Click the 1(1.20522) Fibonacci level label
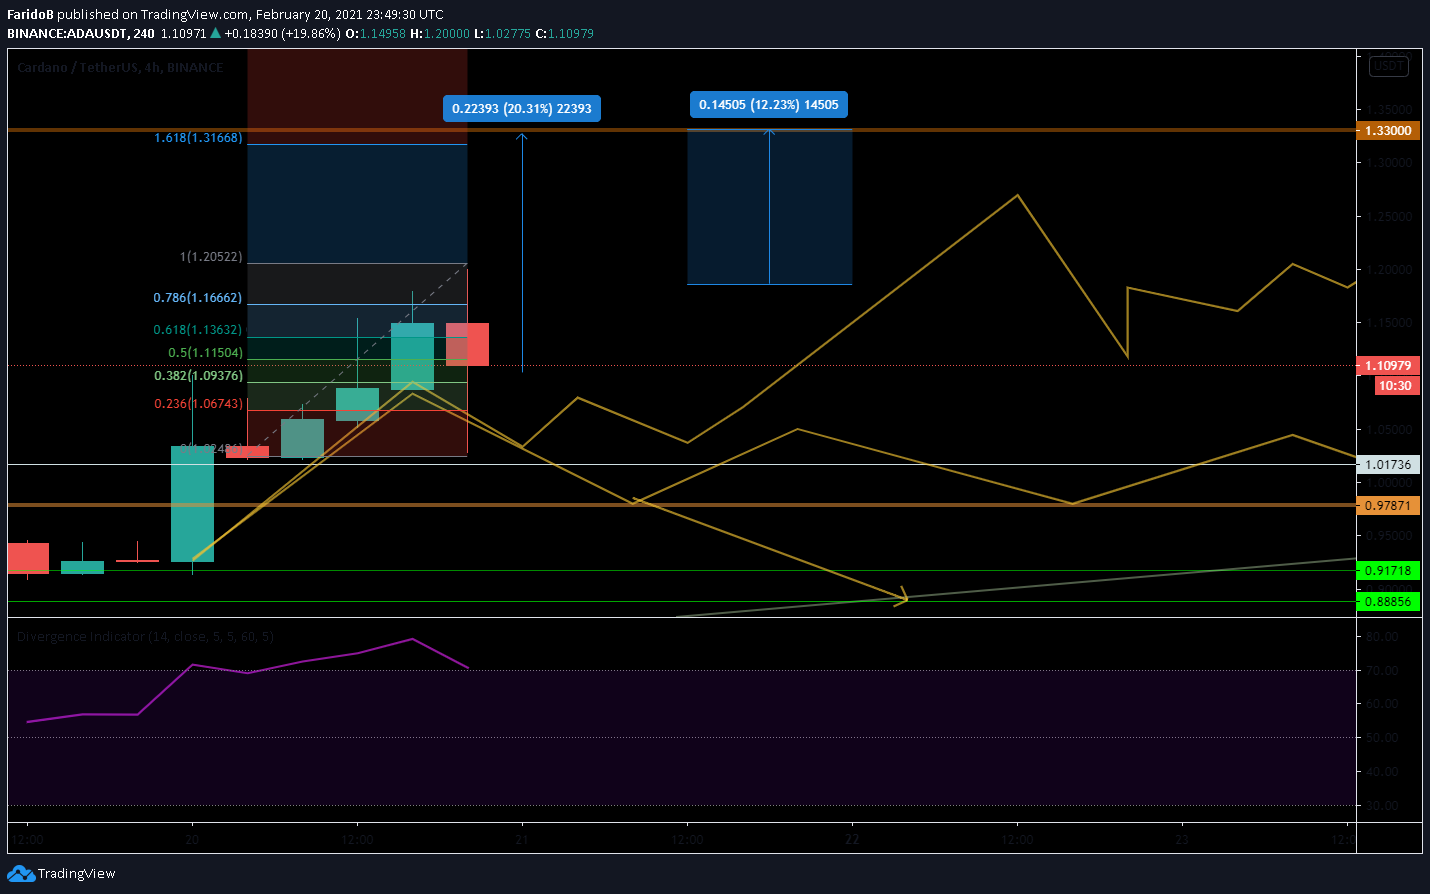The width and height of the screenshot is (1430, 894). tap(211, 257)
